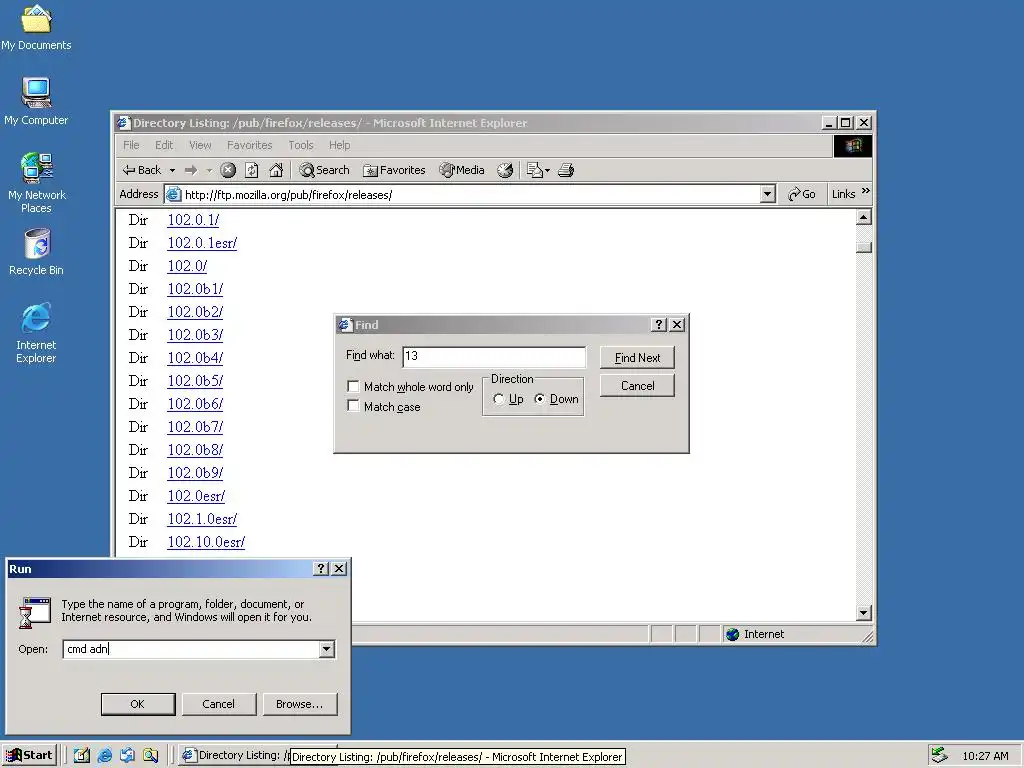
Task: Click the scrollbar up arrow in IE
Action: (x=864, y=217)
